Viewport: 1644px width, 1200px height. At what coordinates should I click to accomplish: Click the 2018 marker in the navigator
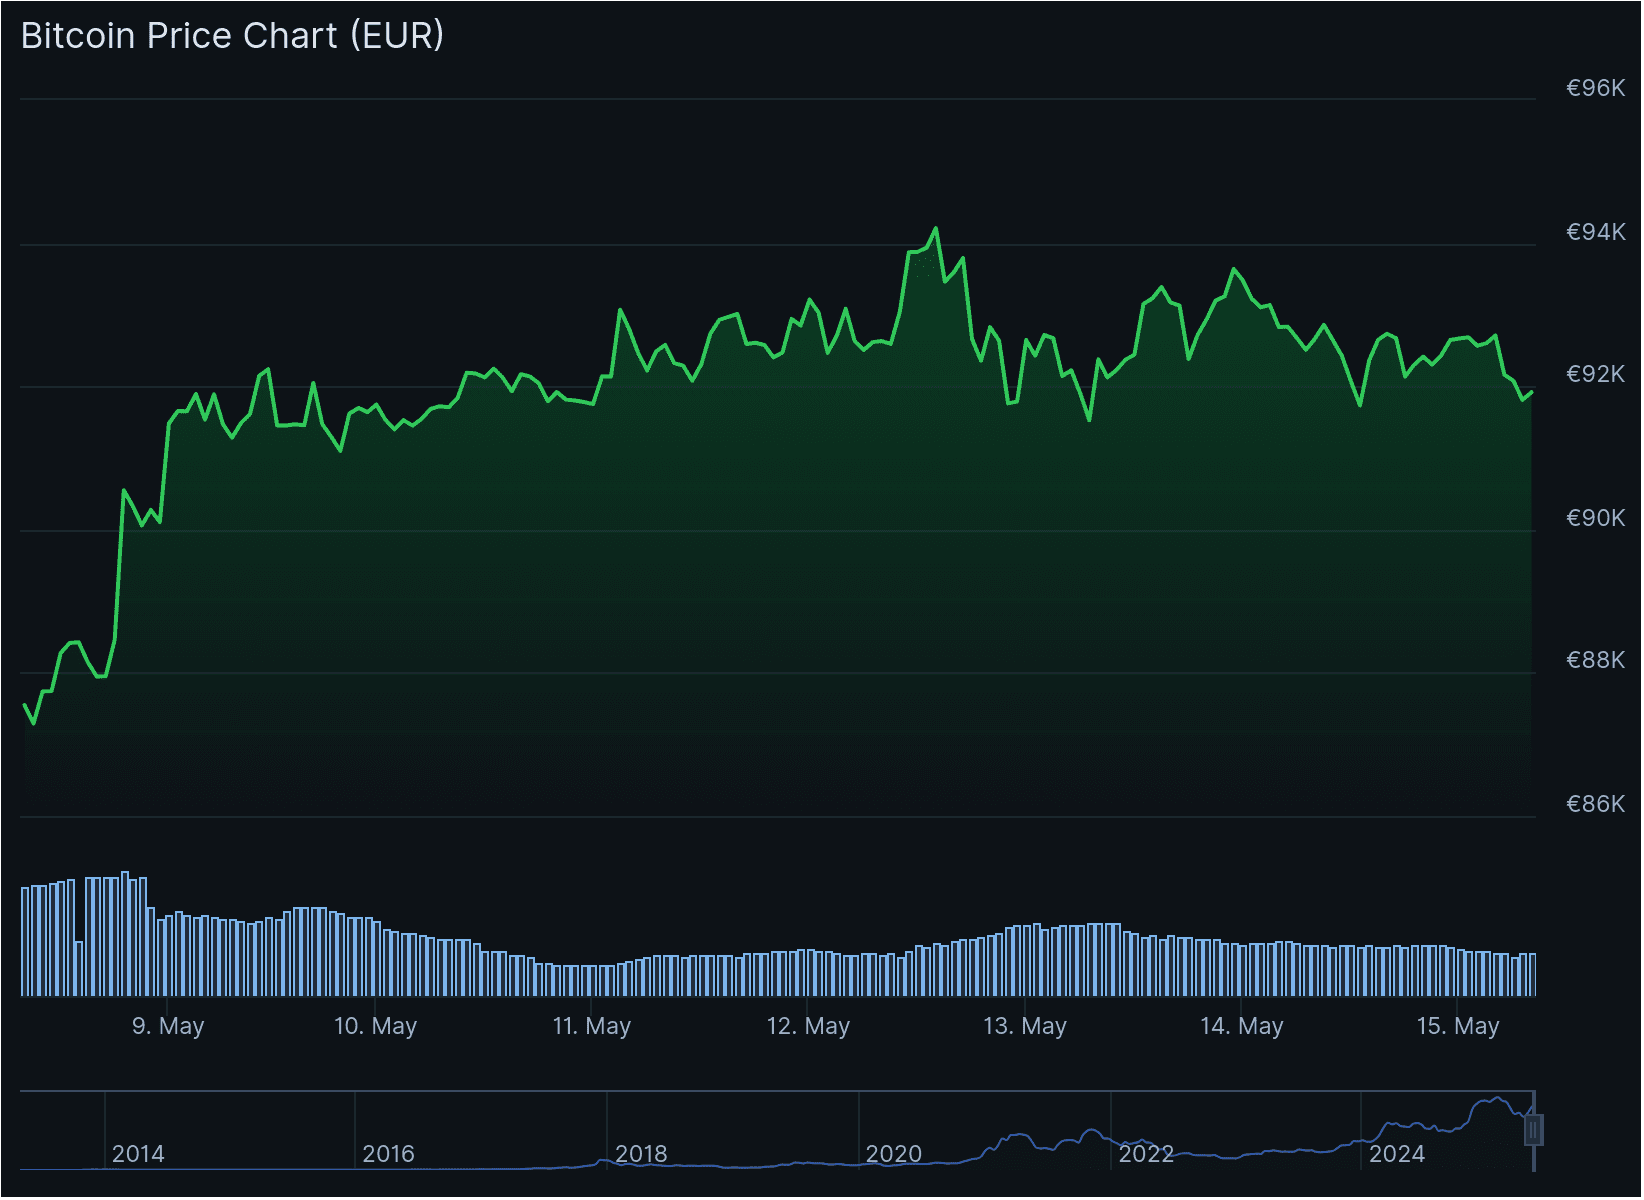(x=641, y=1155)
